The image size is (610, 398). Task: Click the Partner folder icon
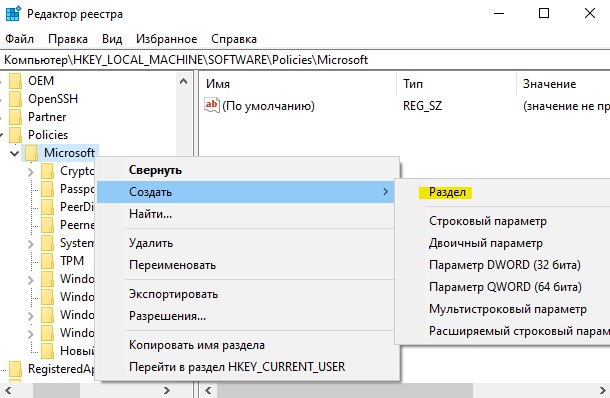tap(16, 117)
